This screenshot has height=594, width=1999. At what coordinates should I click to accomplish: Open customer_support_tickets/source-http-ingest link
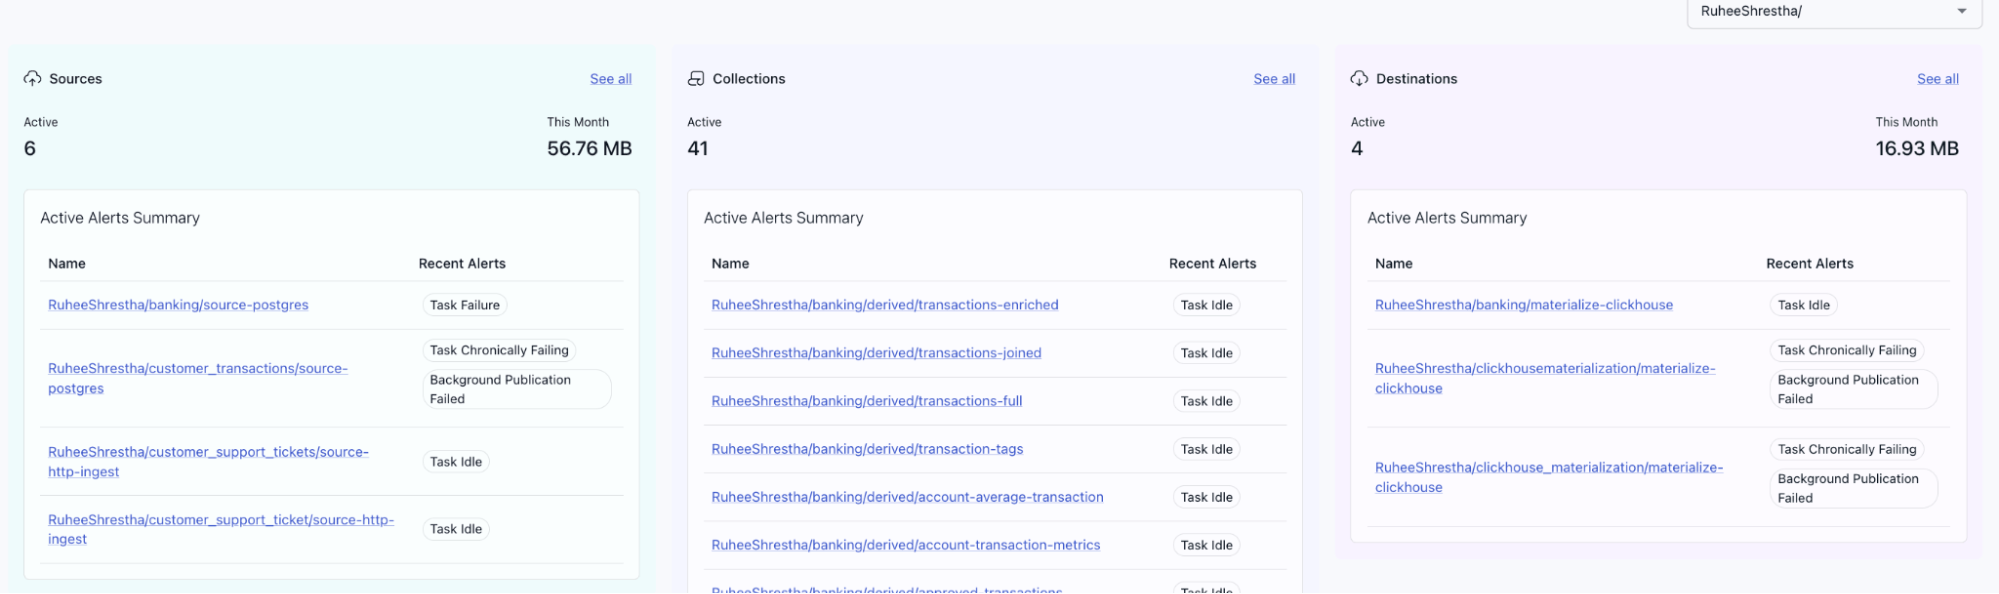tap(208, 462)
